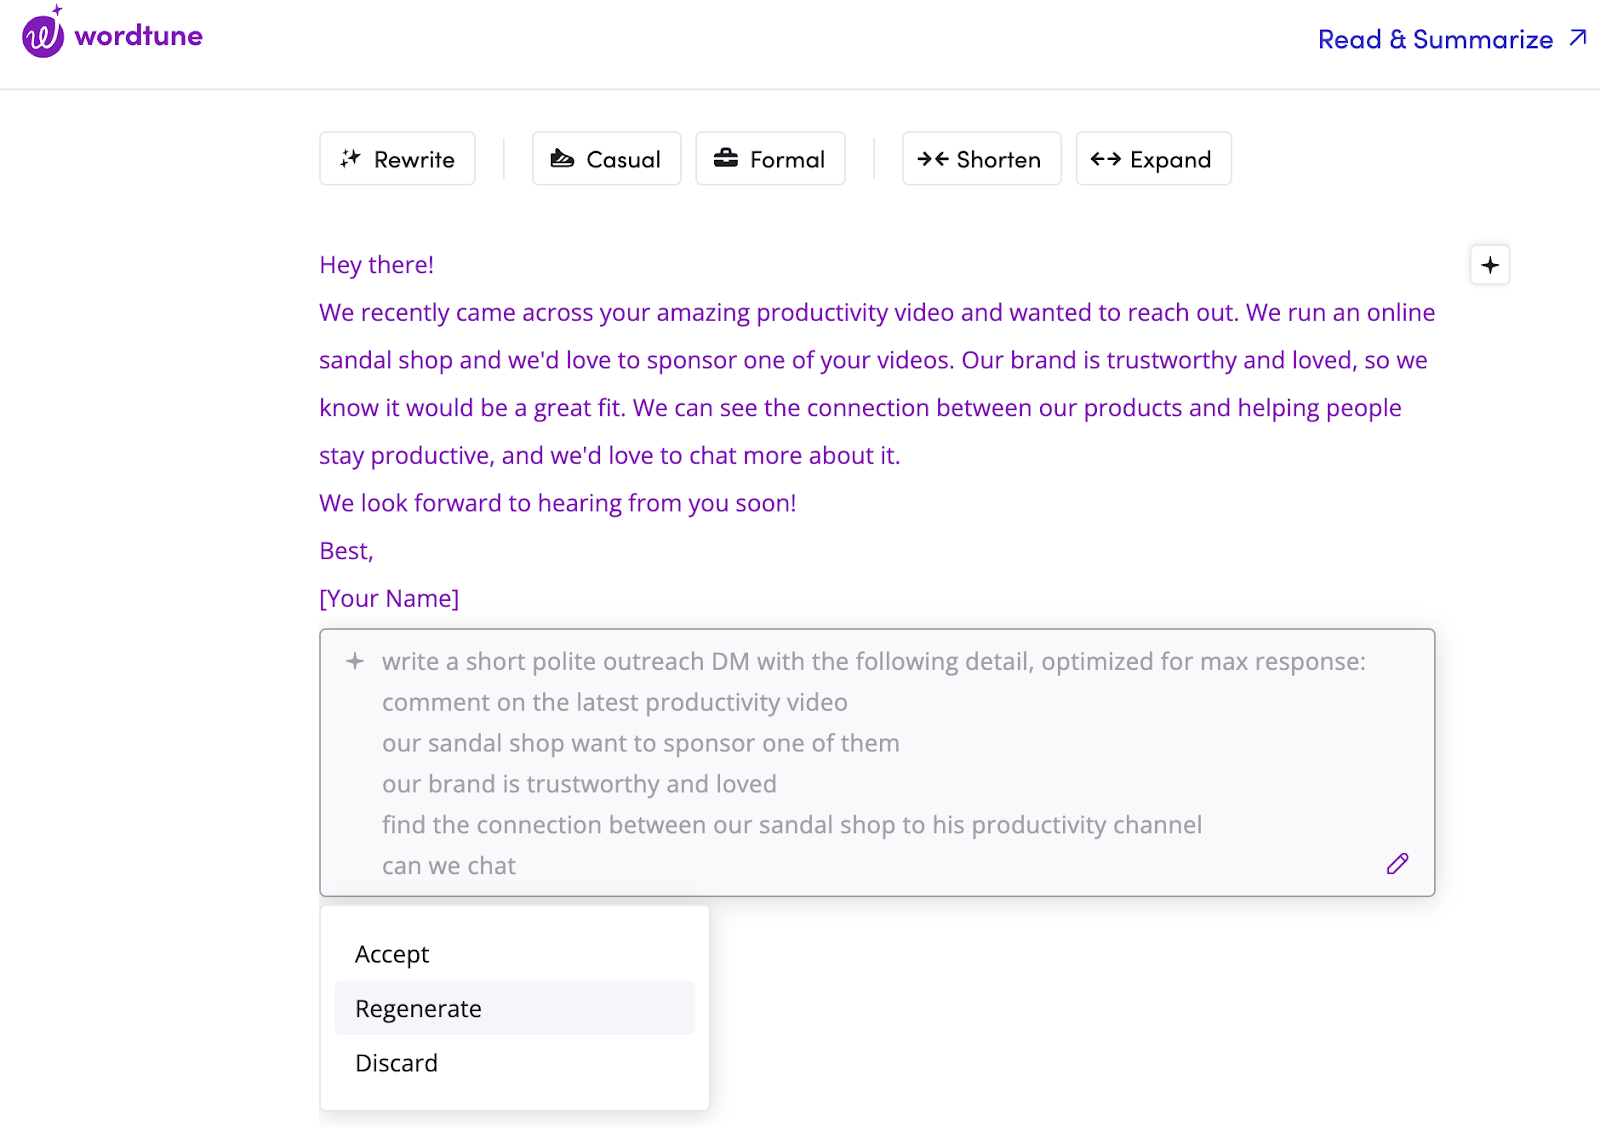
Task: Open the Read & Summarize link
Action: (1434, 39)
